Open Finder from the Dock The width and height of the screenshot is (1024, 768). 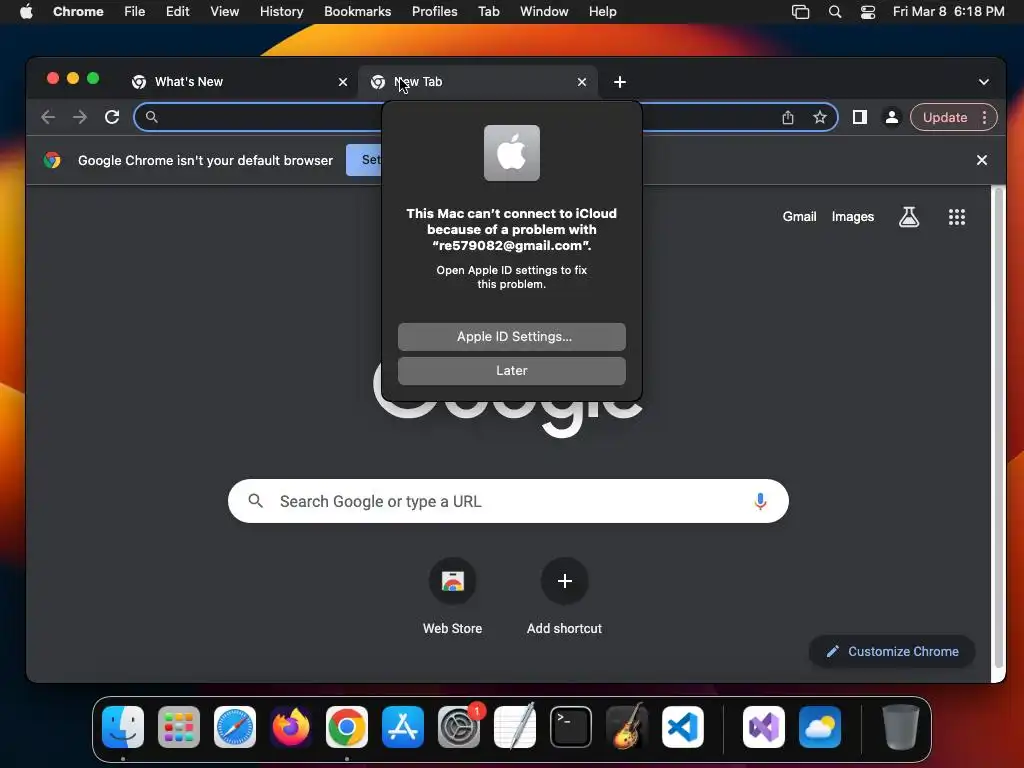[123, 727]
